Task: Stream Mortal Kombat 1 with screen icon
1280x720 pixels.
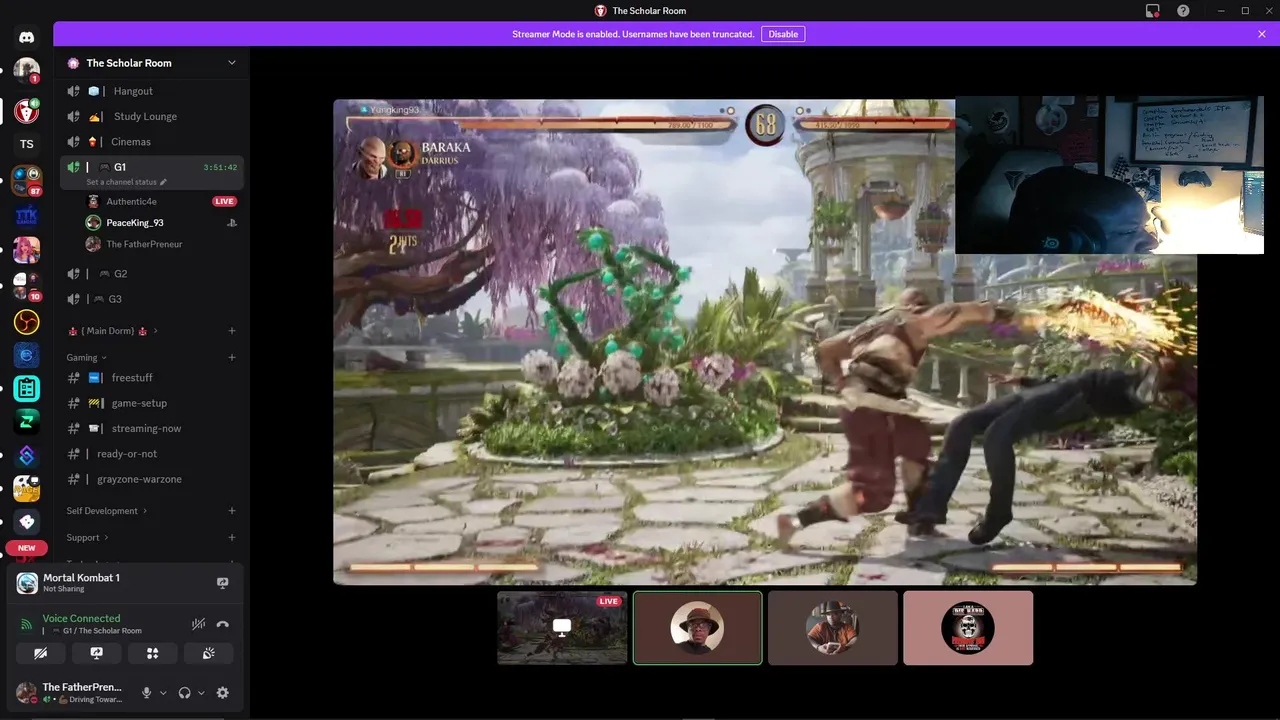Action: [223, 583]
